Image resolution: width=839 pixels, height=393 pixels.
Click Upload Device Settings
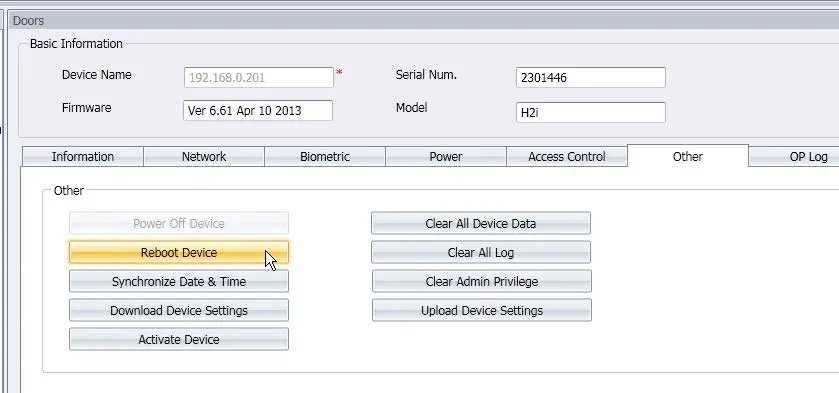[x=482, y=310]
